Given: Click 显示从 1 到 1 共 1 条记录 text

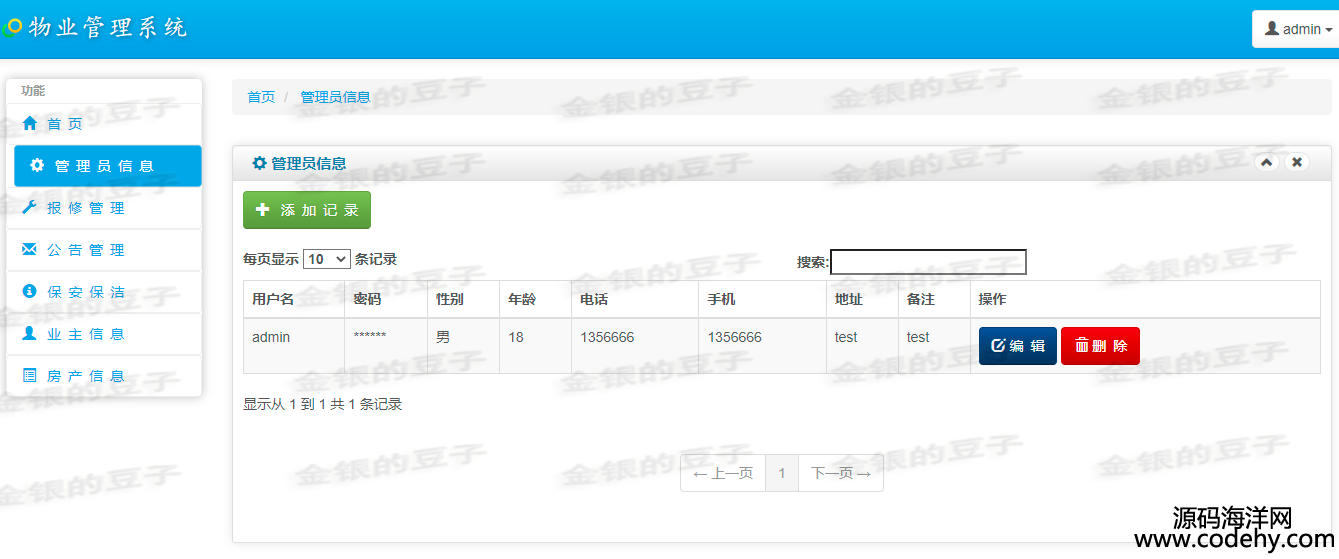Looking at the screenshot, I should pos(322,405).
